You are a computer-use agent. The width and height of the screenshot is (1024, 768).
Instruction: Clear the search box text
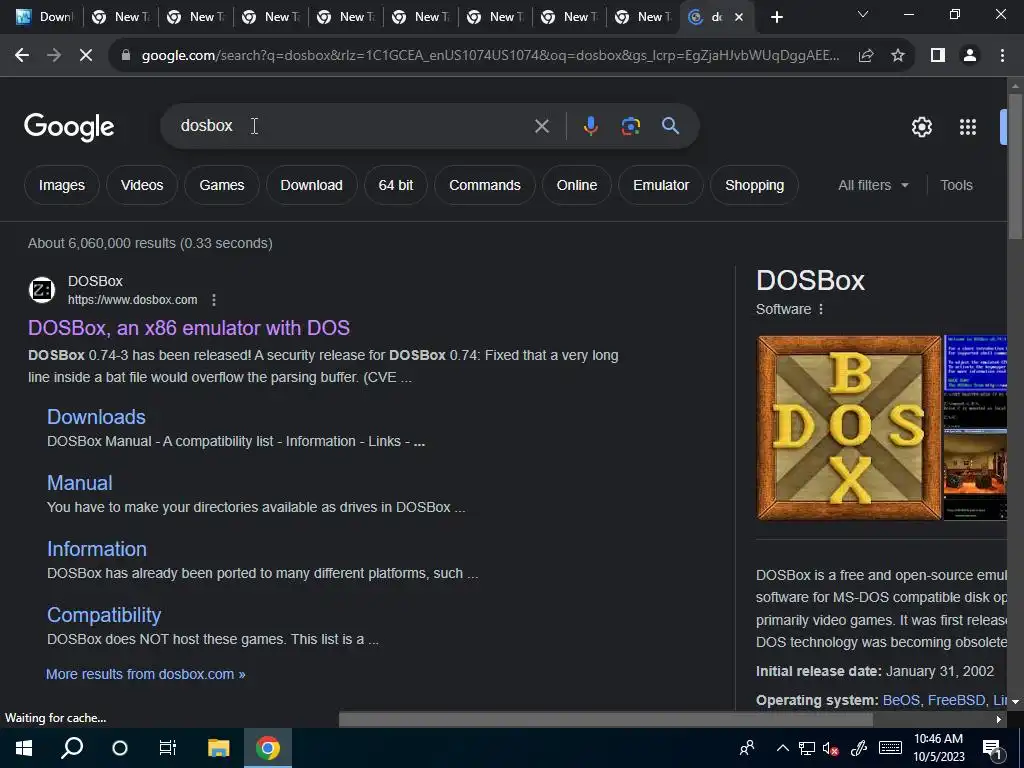(541, 126)
